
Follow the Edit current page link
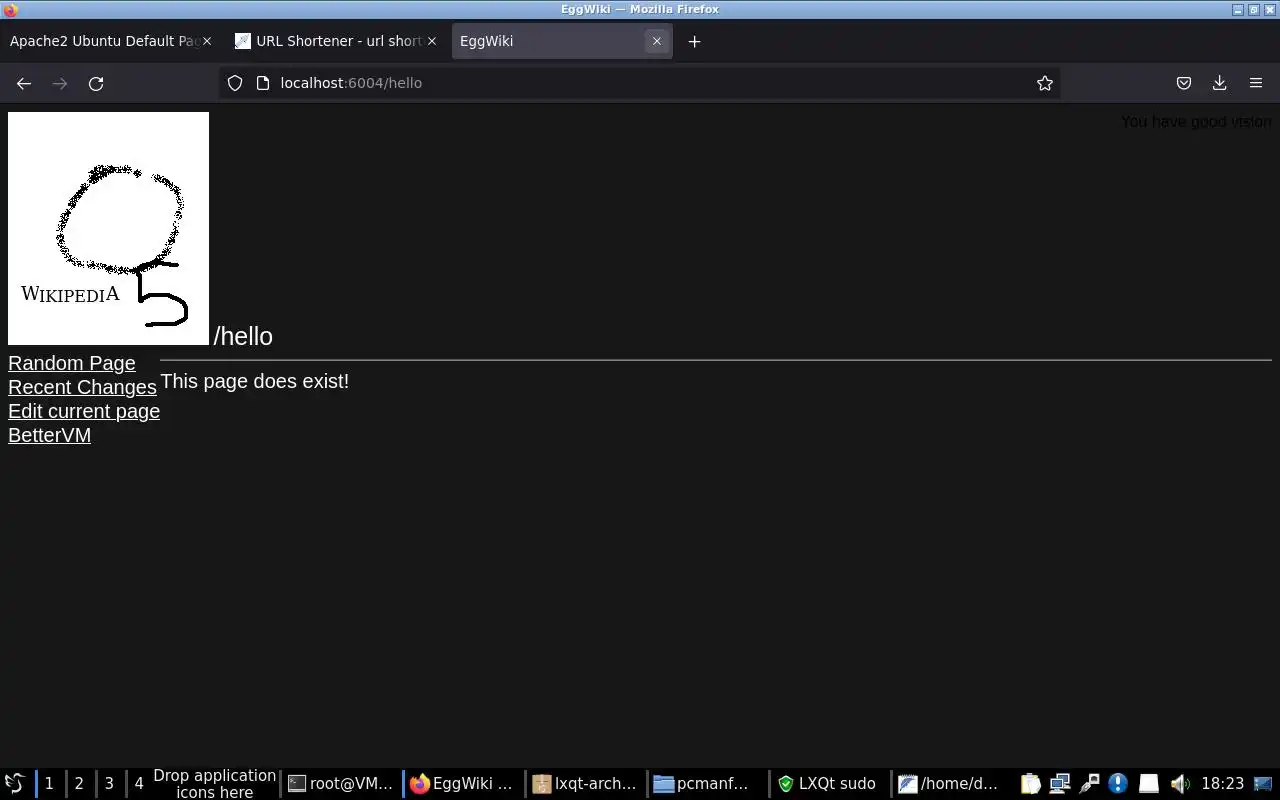pos(84,411)
